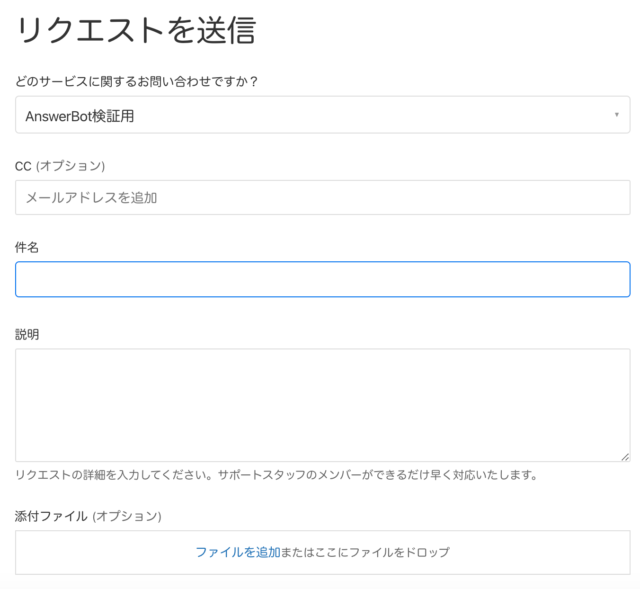Click the 説明 label above the text area

[x=27, y=334]
